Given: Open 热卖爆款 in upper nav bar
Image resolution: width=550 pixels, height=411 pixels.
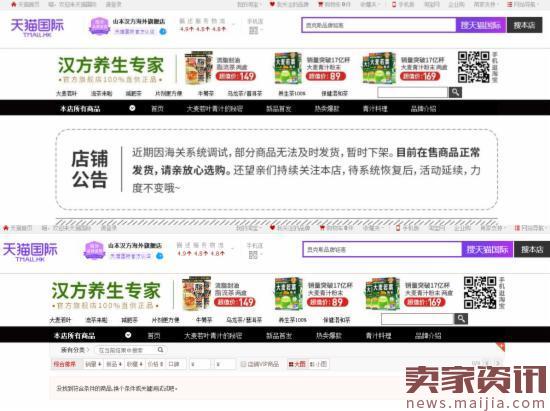Looking at the screenshot, I should pos(327,109).
